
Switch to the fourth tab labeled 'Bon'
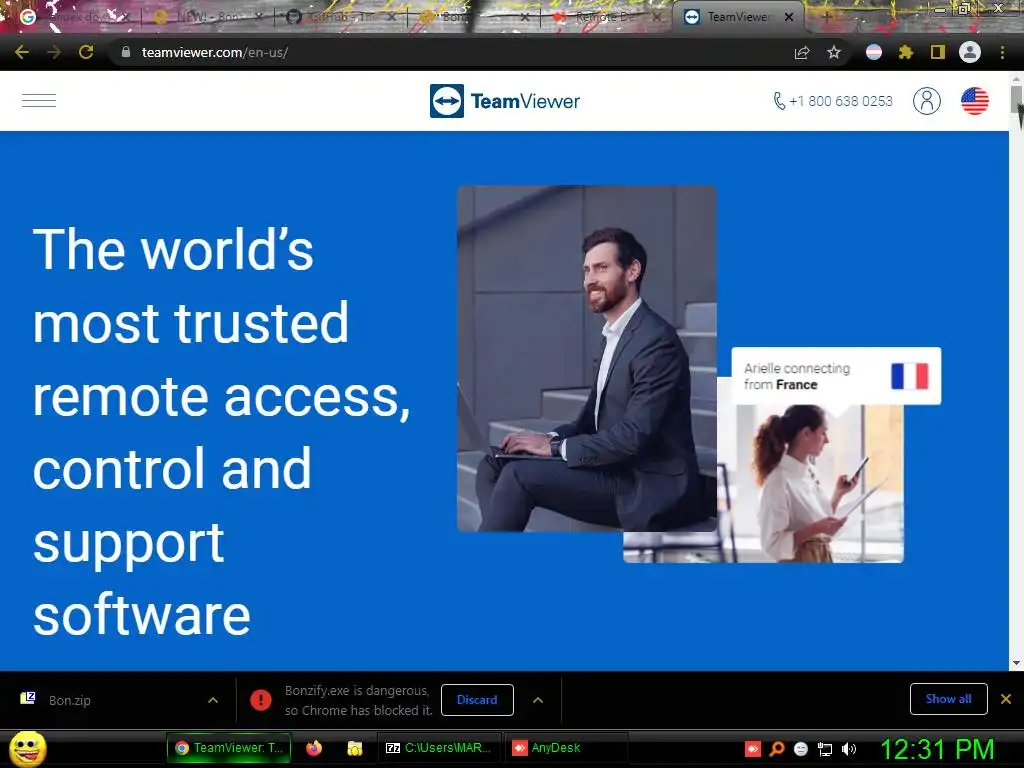tap(473, 17)
